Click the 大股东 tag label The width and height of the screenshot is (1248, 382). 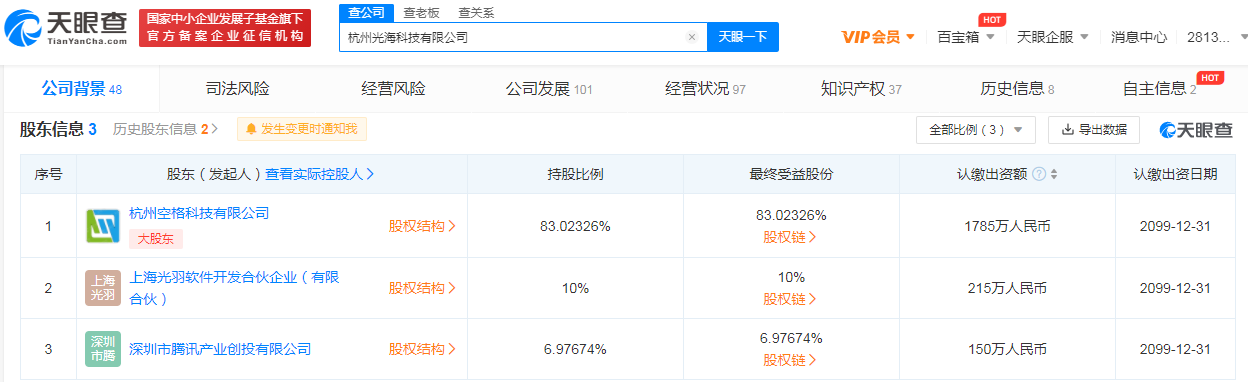(155, 239)
